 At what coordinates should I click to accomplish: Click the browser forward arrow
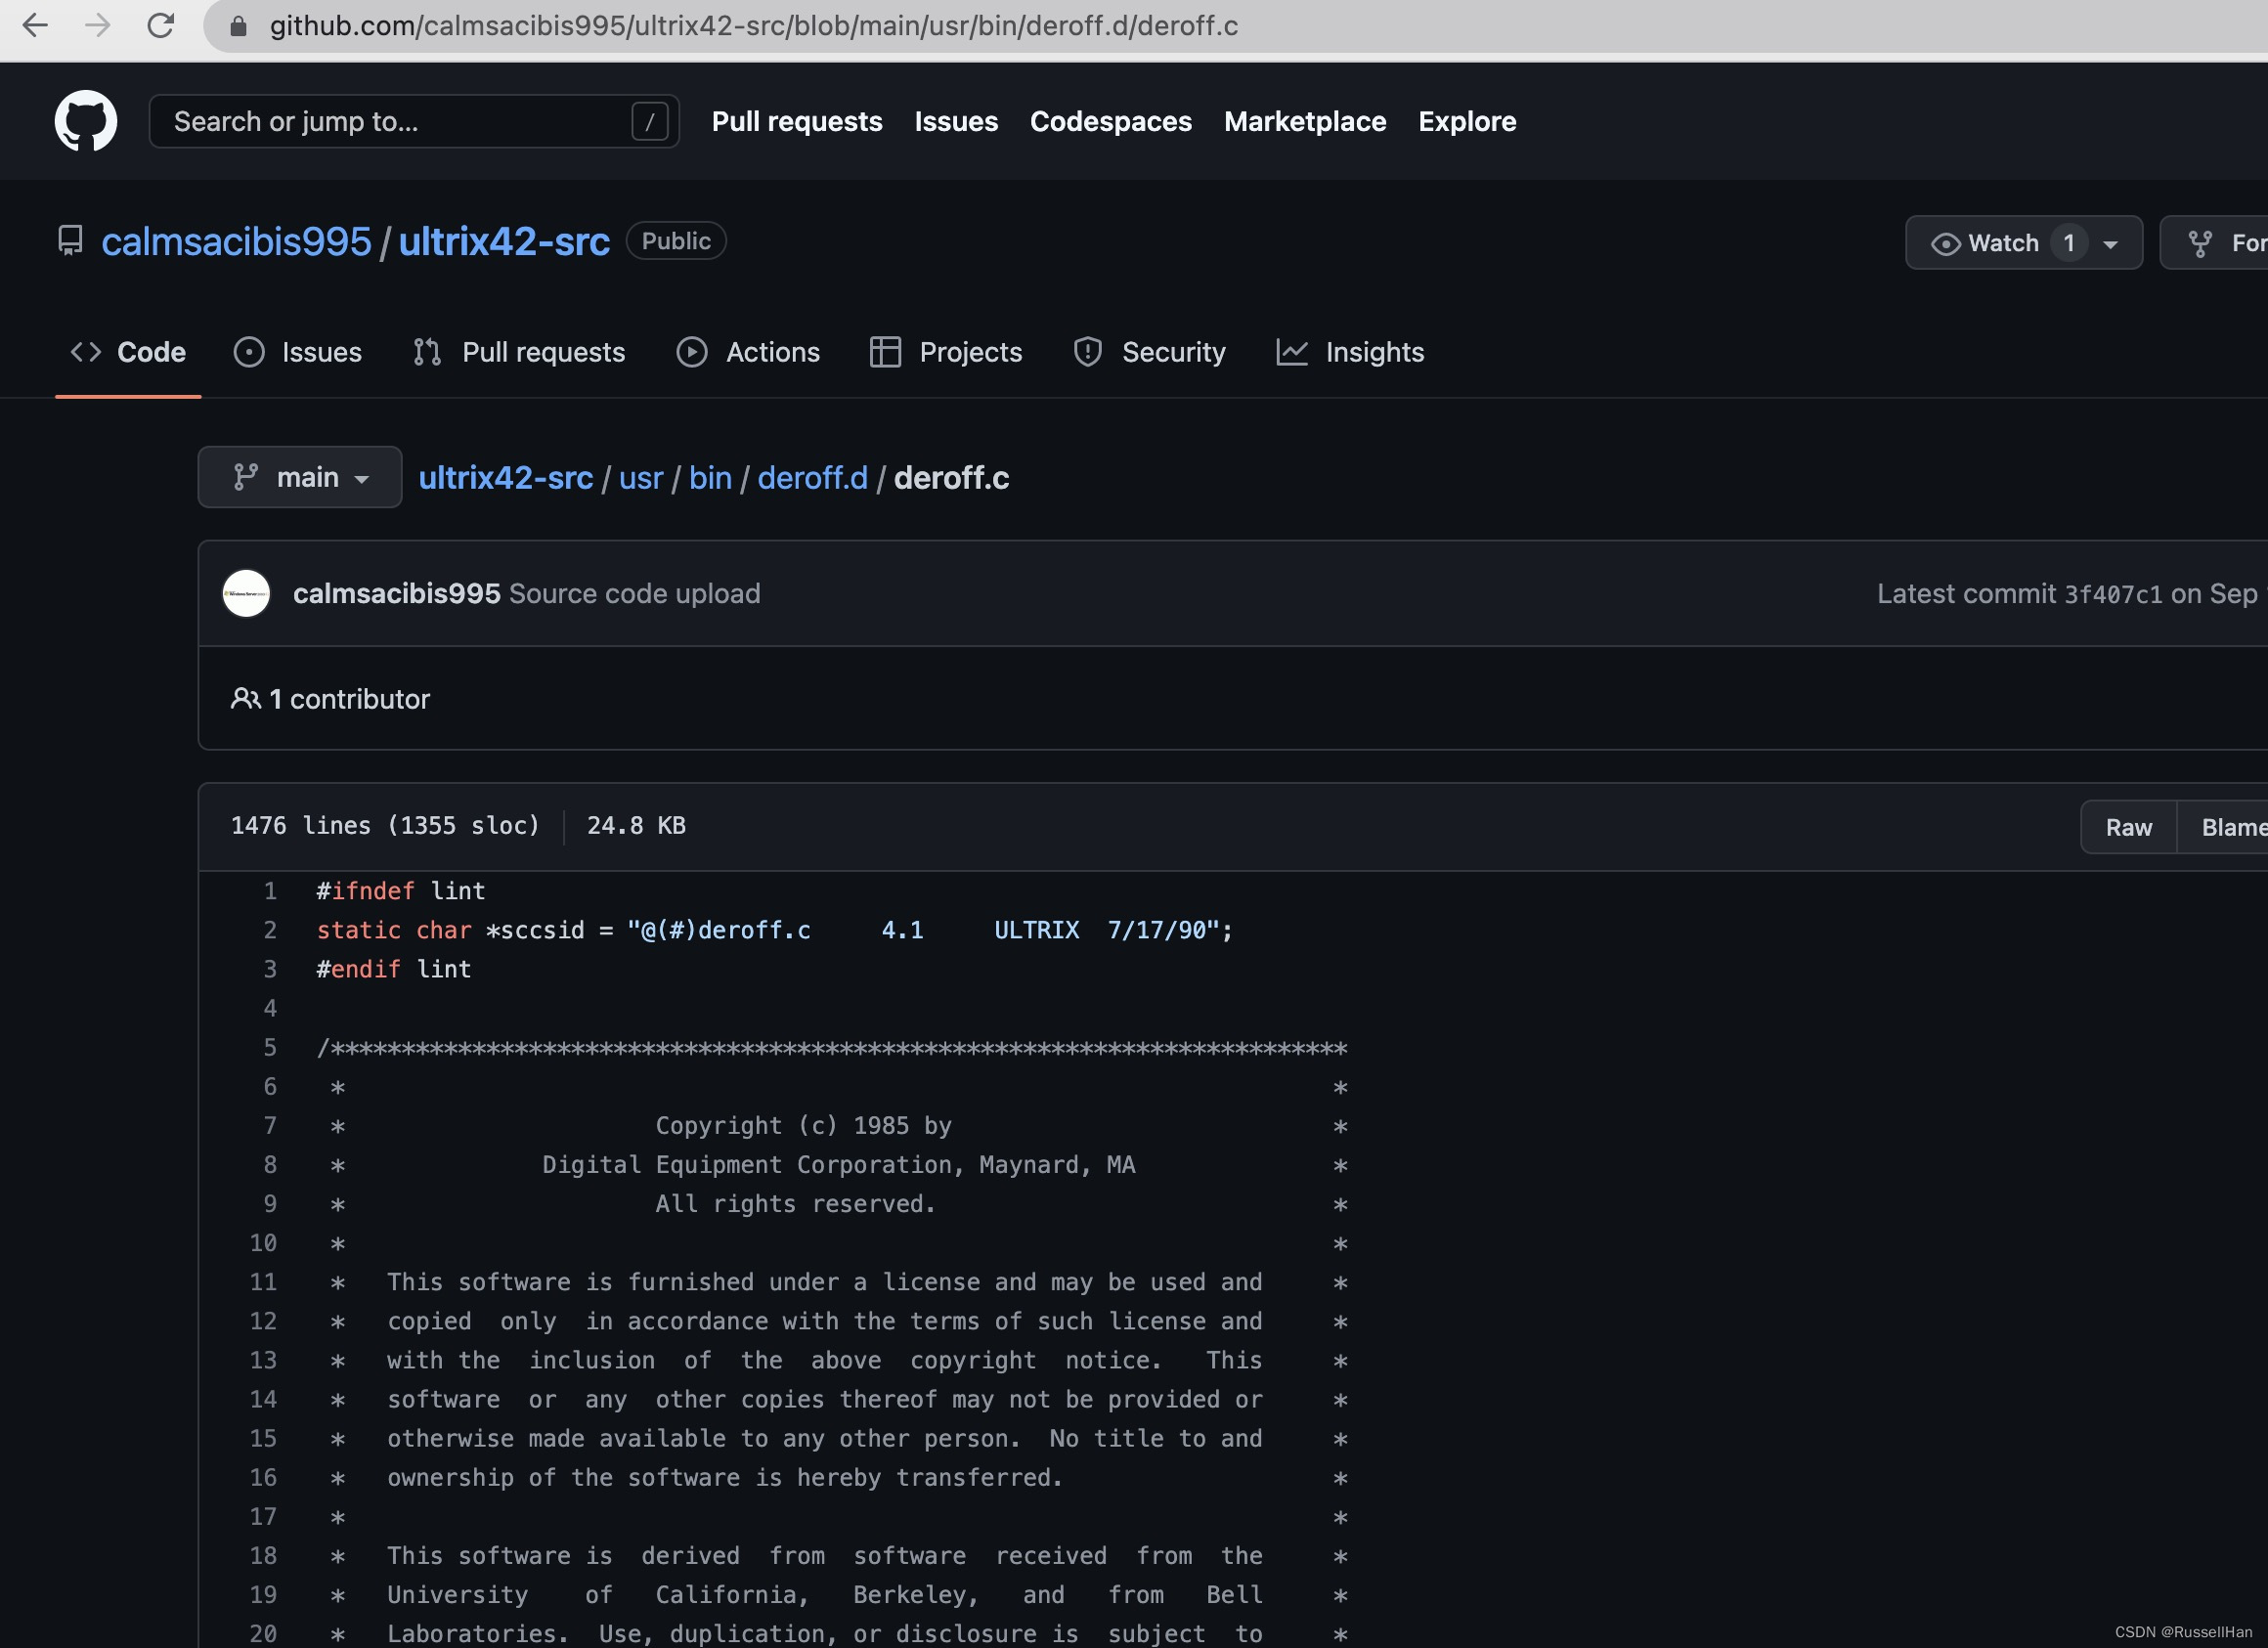pyautogui.click(x=98, y=25)
